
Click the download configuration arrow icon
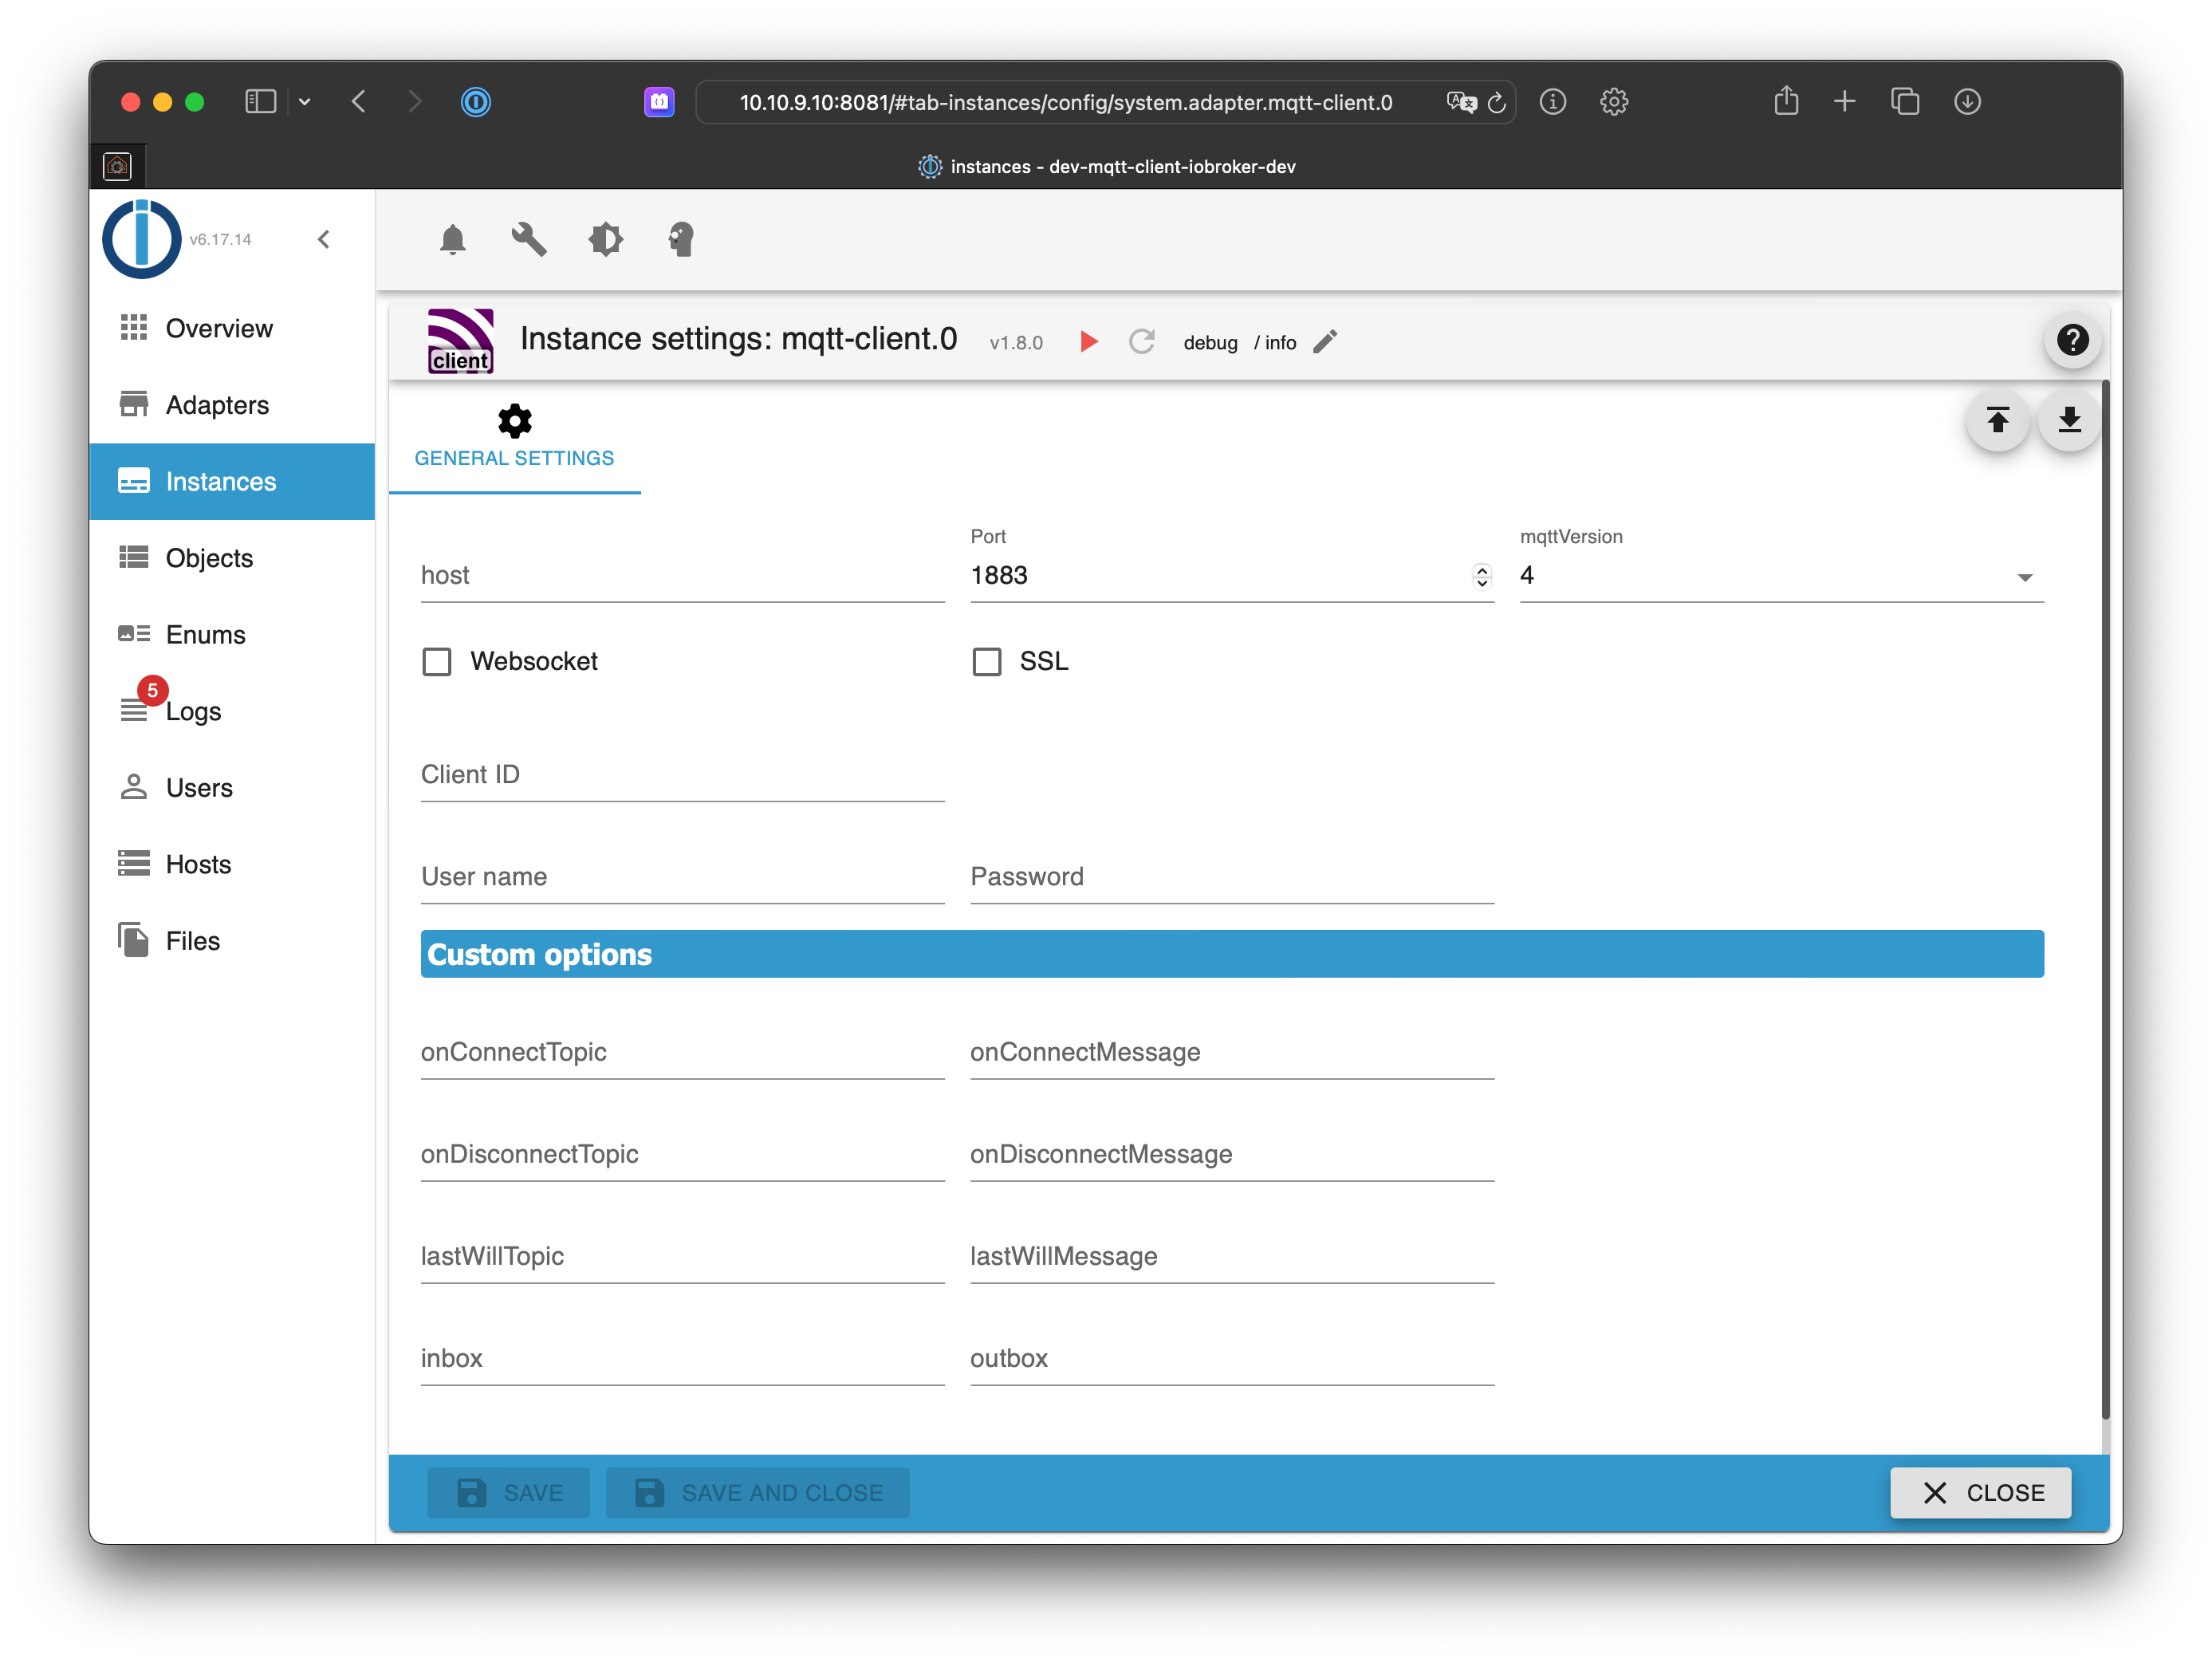pyautogui.click(x=2069, y=420)
